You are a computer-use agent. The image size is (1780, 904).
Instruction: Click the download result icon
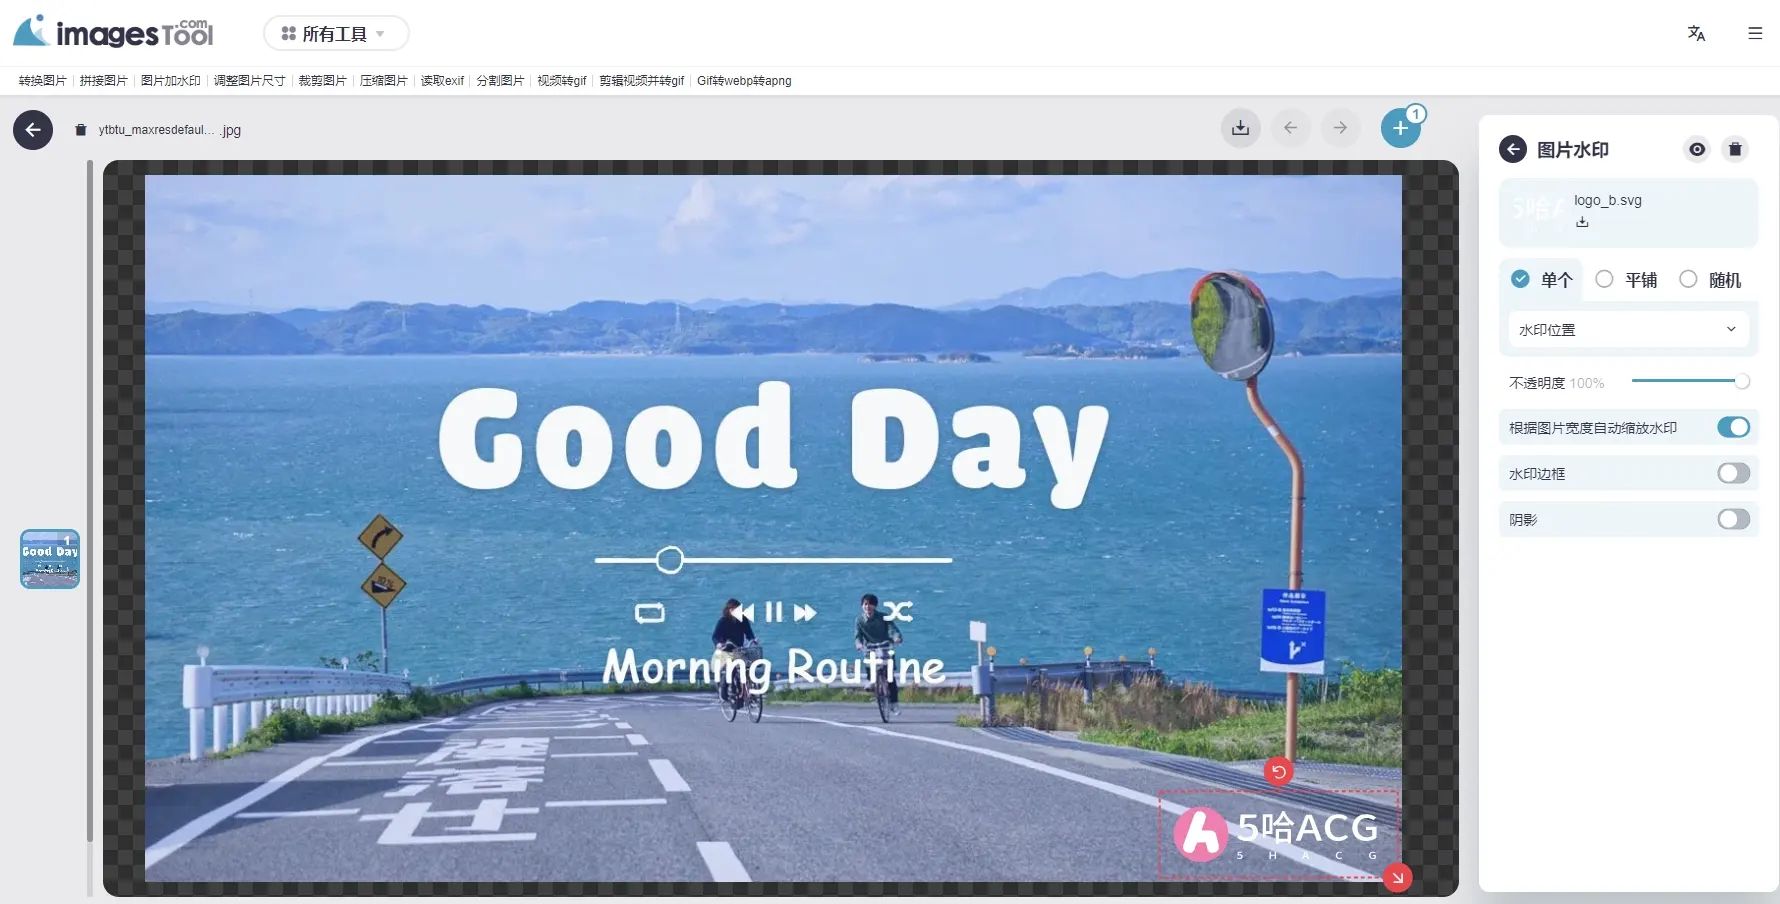1240,128
